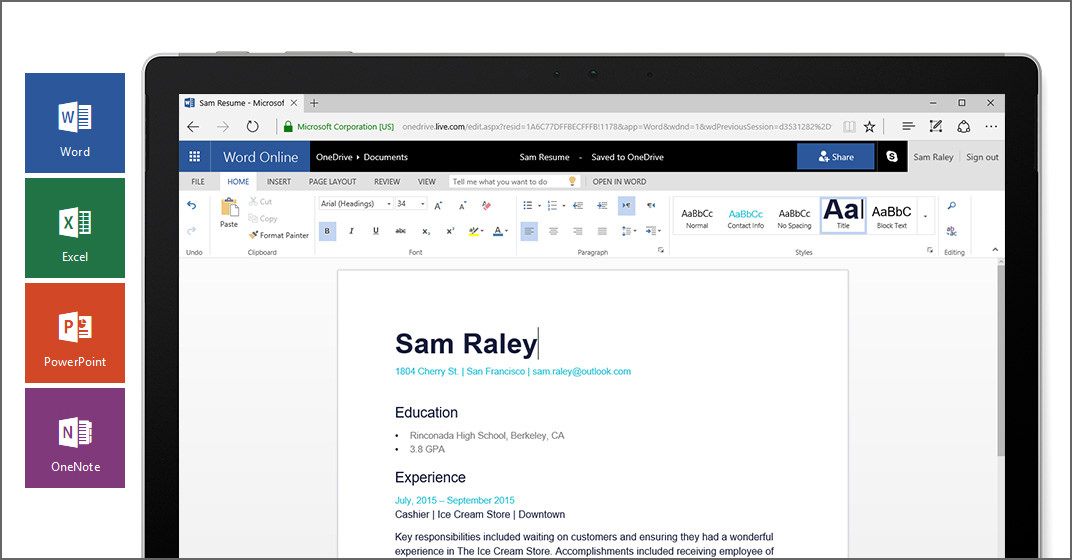Expand the numbering list dropdown arrow
Image resolution: width=1072 pixels, height=560 pixels.
564,206
